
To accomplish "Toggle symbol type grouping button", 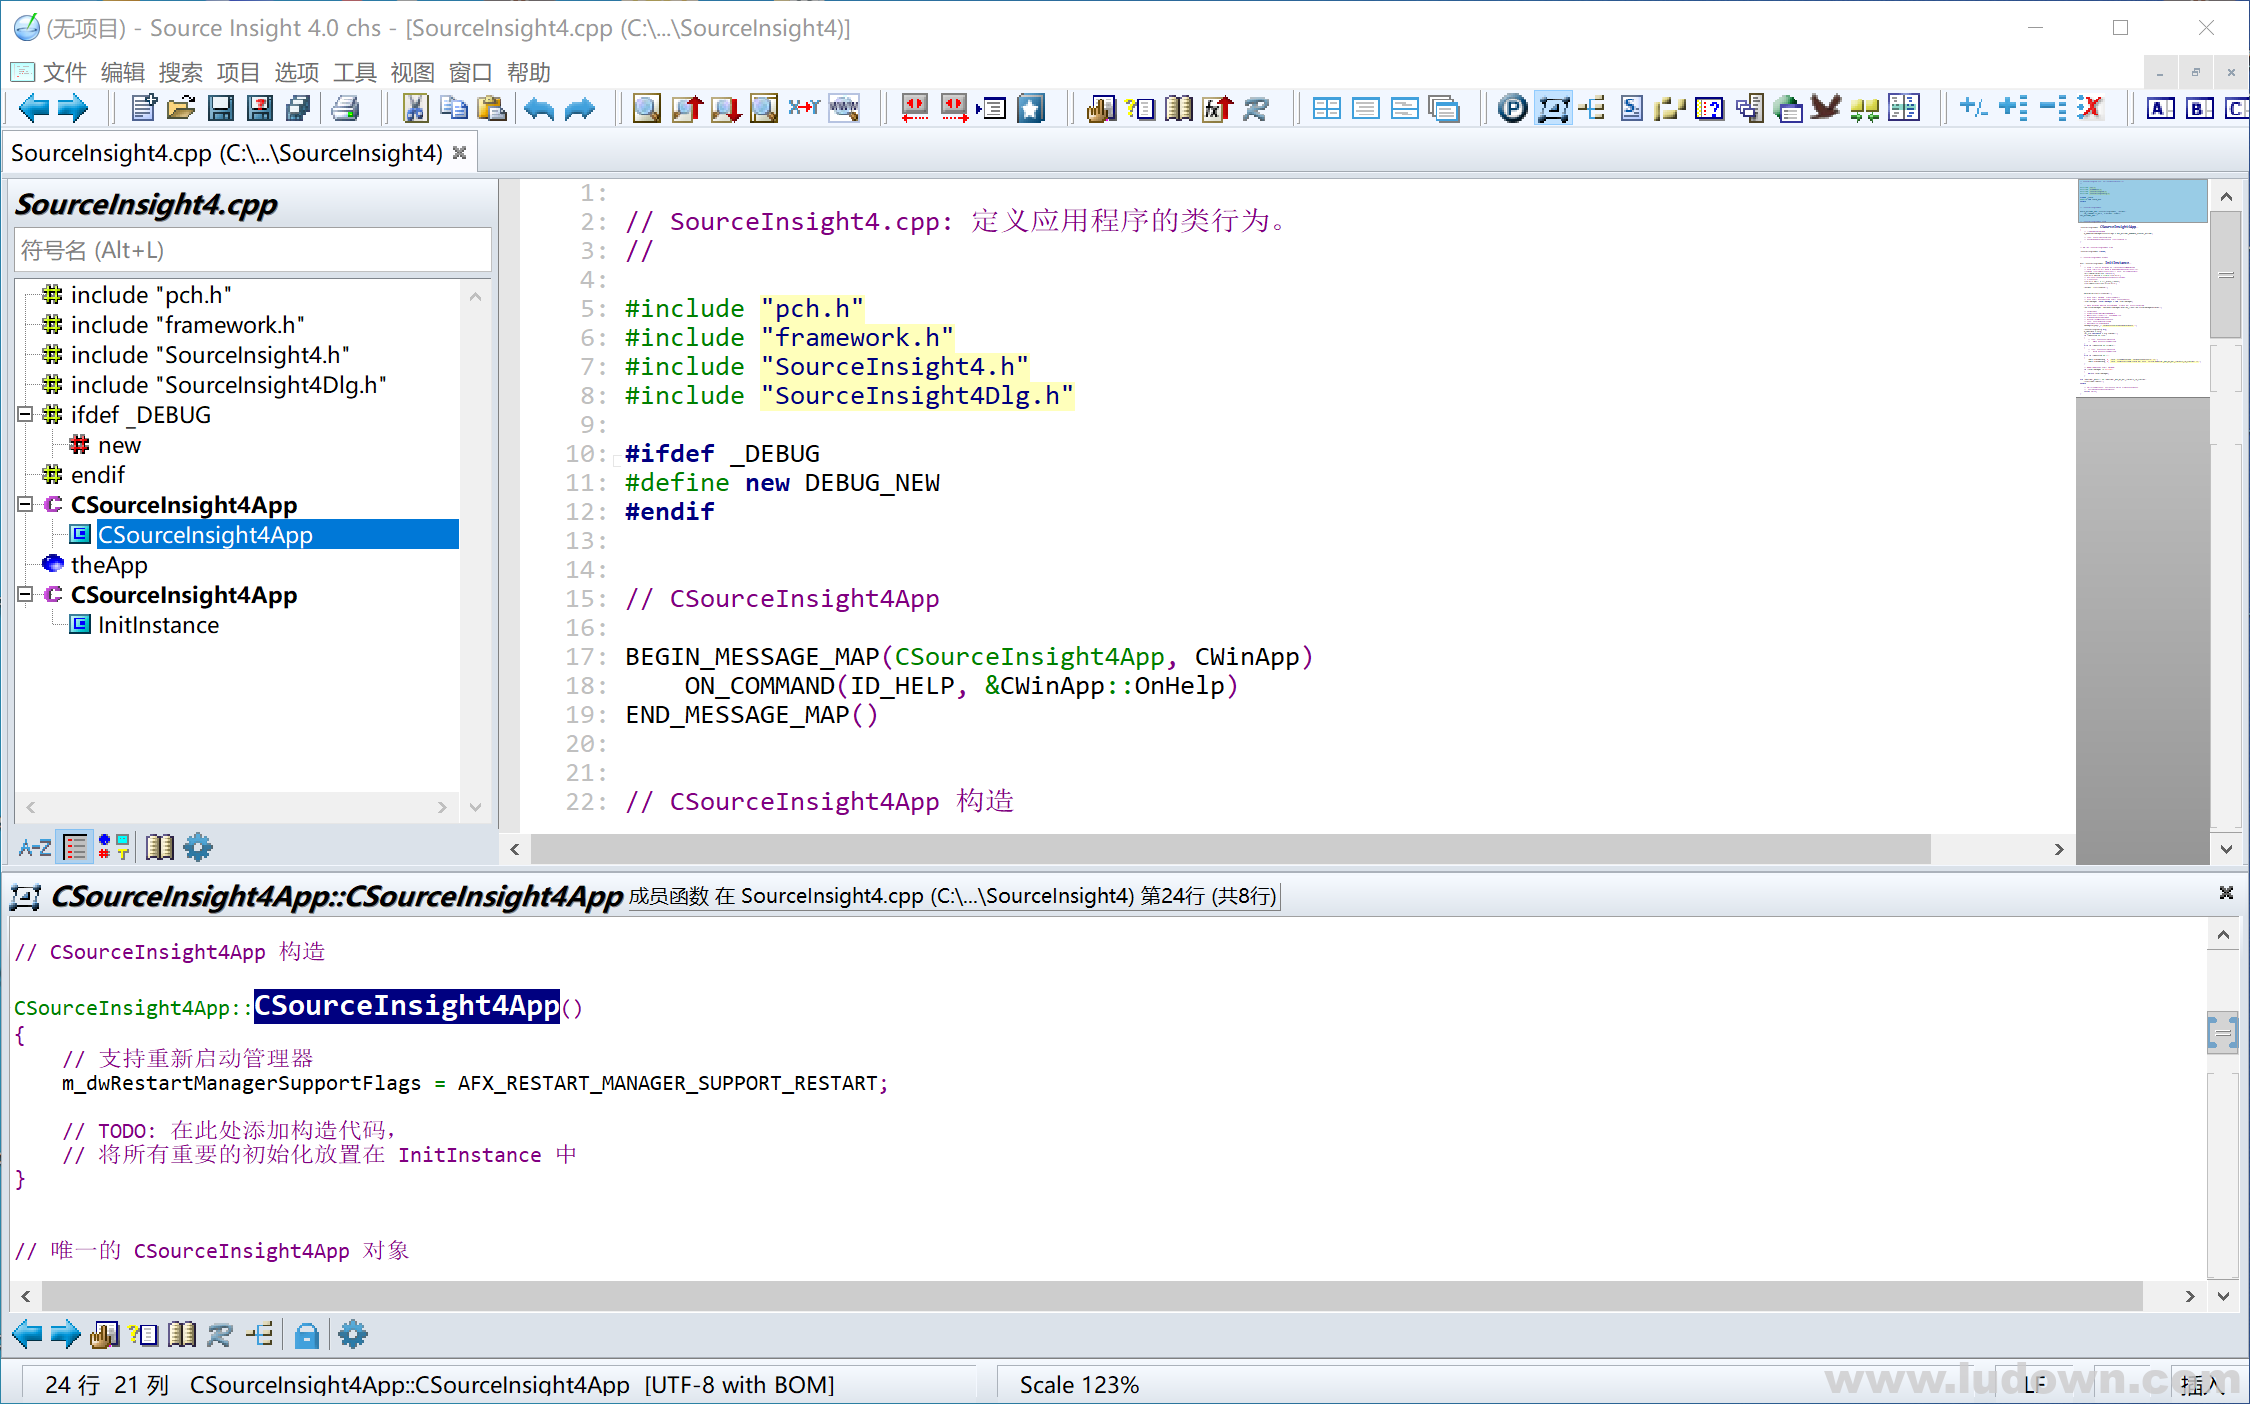I will (113, 848).
